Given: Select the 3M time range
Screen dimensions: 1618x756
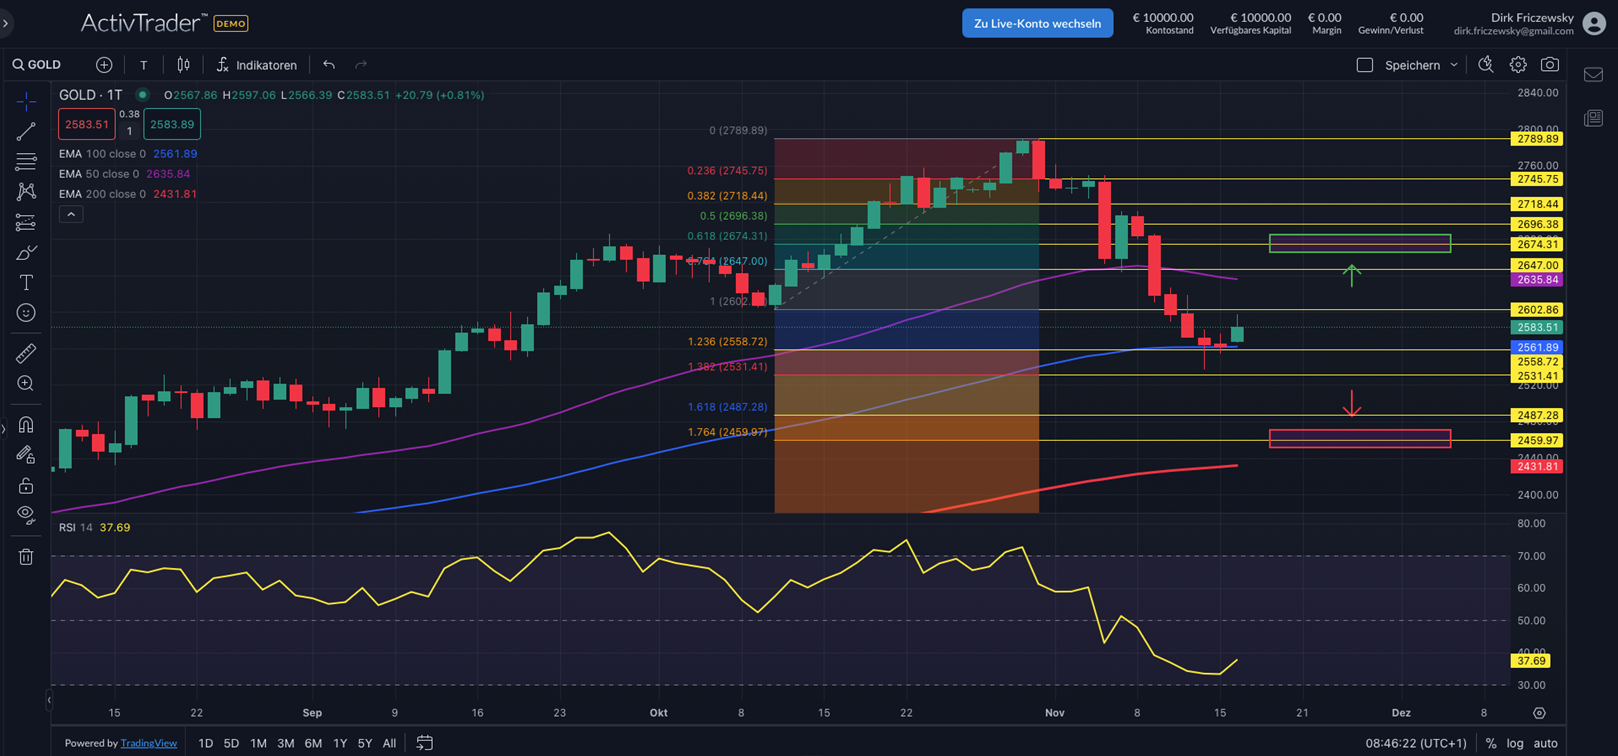Looking at the screenshot, I should pyautogui.click(x=285, y=743).
